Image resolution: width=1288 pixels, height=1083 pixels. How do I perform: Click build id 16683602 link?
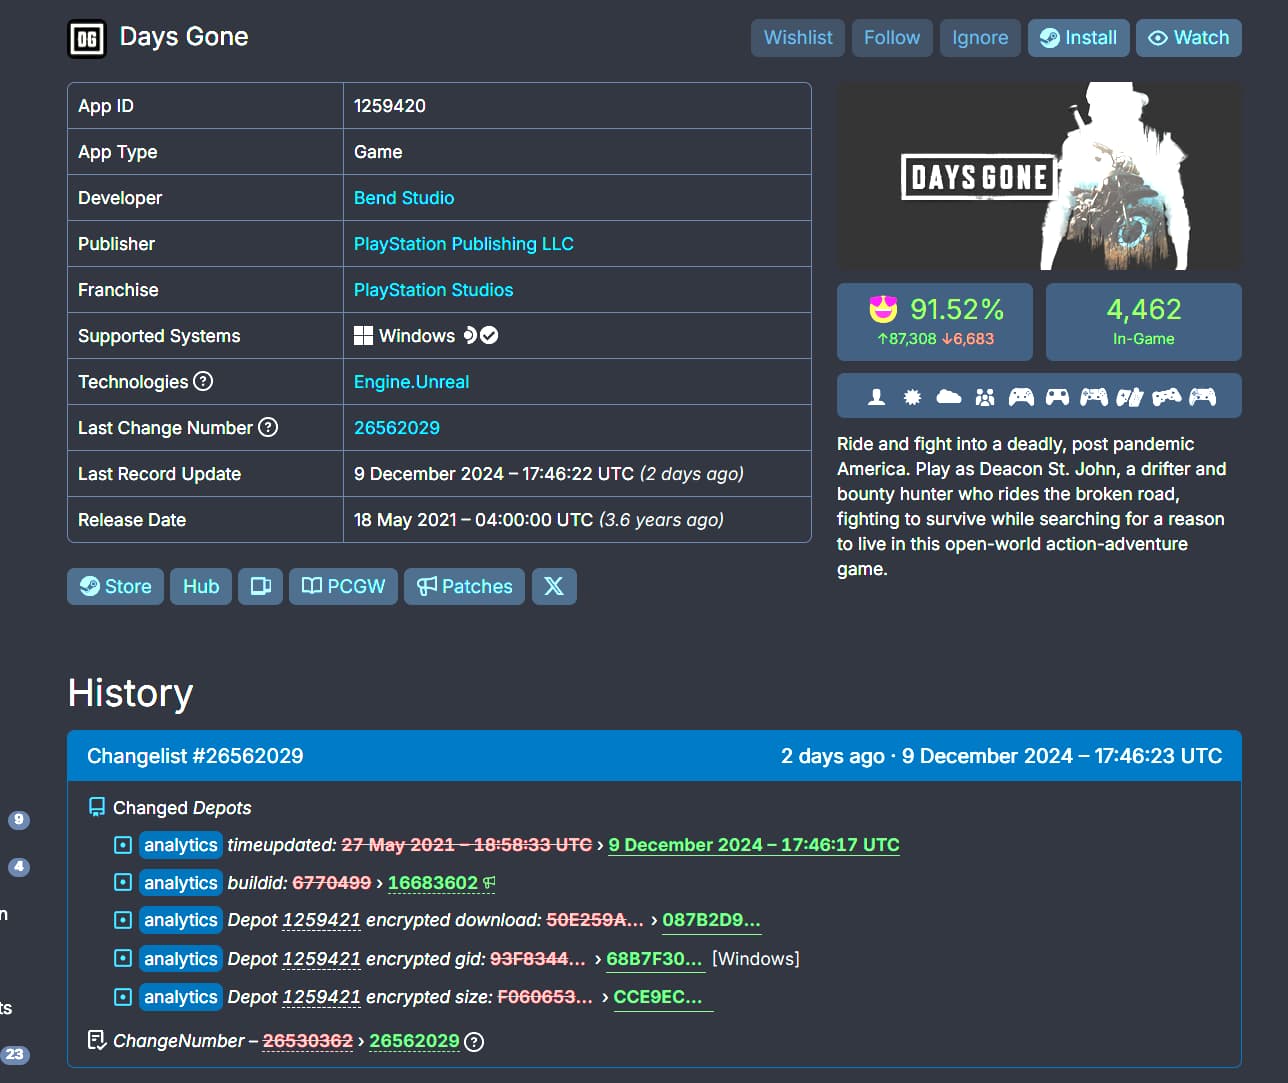click(433, 883)
